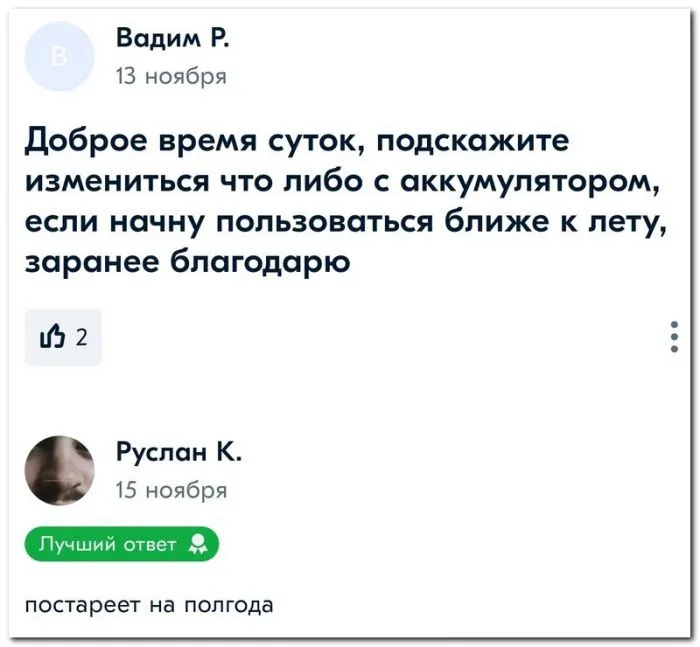Click the thumbs-up like icon

(x=51, y=337)
